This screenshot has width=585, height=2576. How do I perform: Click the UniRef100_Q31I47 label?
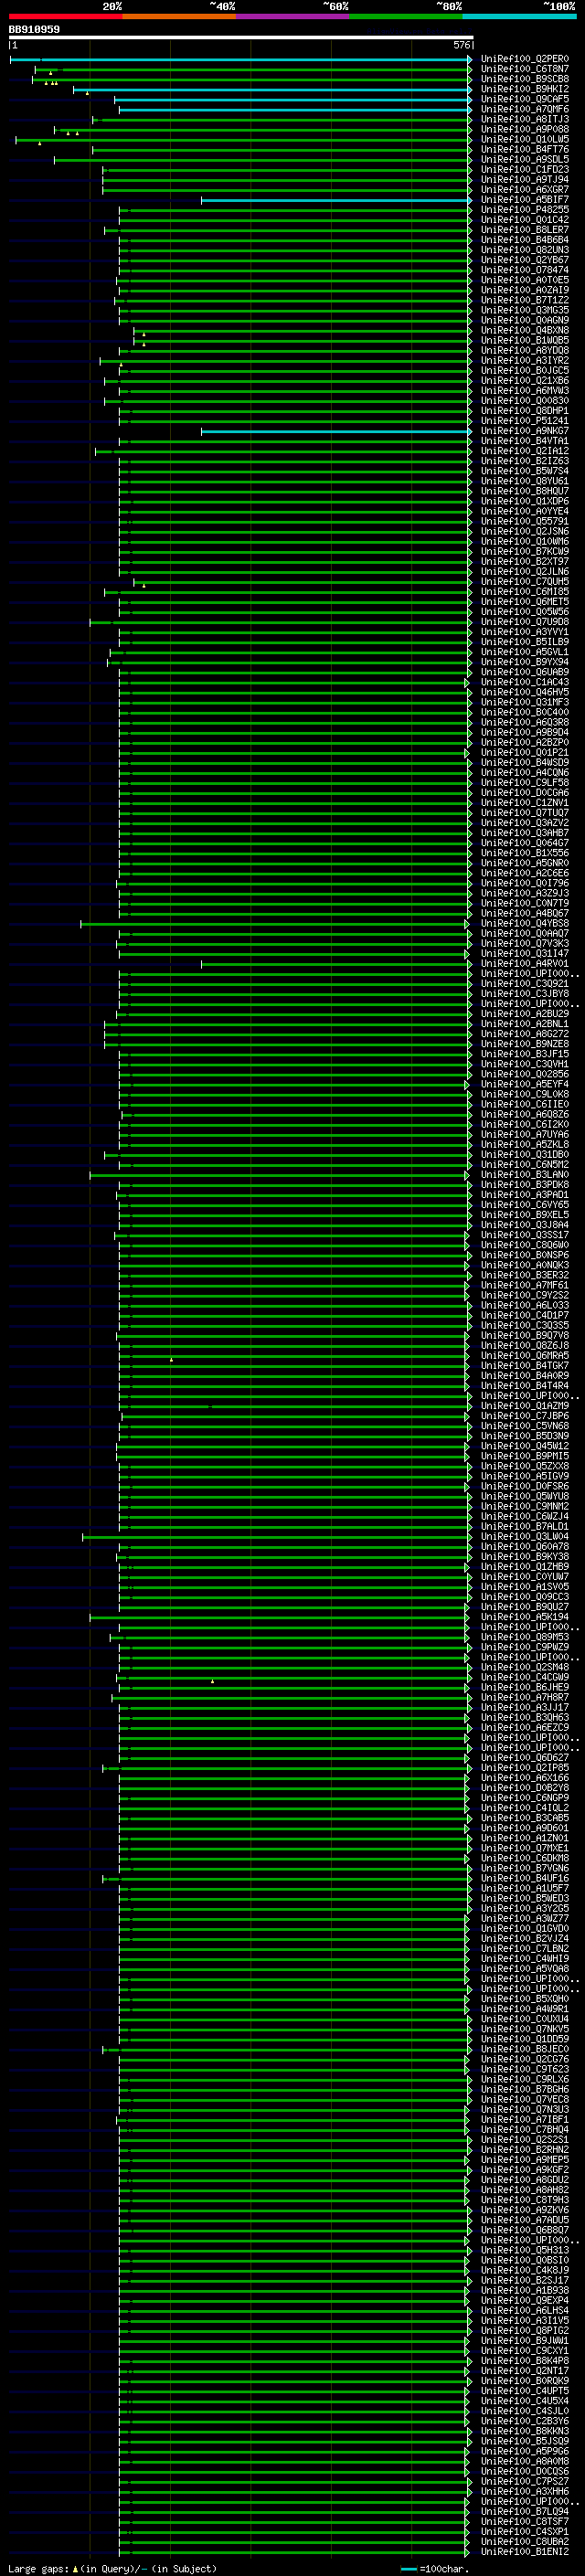click(x=525, y=954)
